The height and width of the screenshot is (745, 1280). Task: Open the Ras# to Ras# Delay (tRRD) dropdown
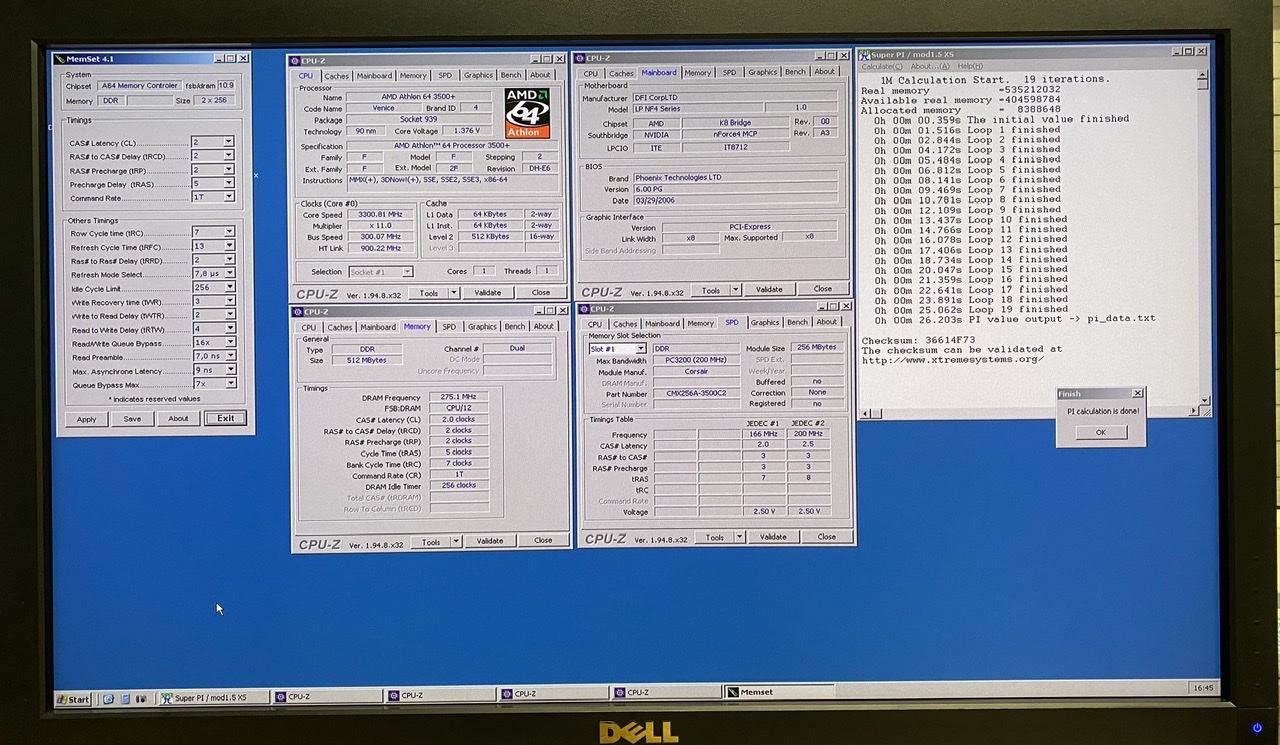(229, 260)
